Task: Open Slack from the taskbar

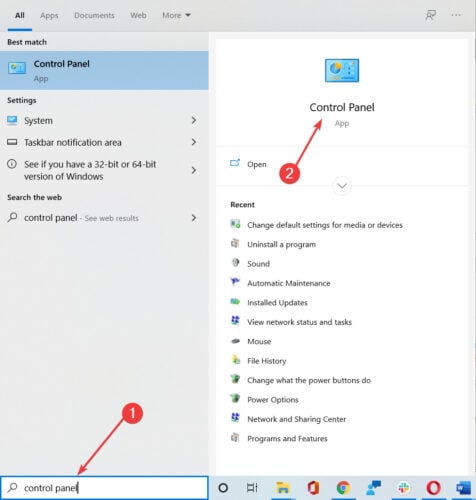Action: click(x=404, y=488)
